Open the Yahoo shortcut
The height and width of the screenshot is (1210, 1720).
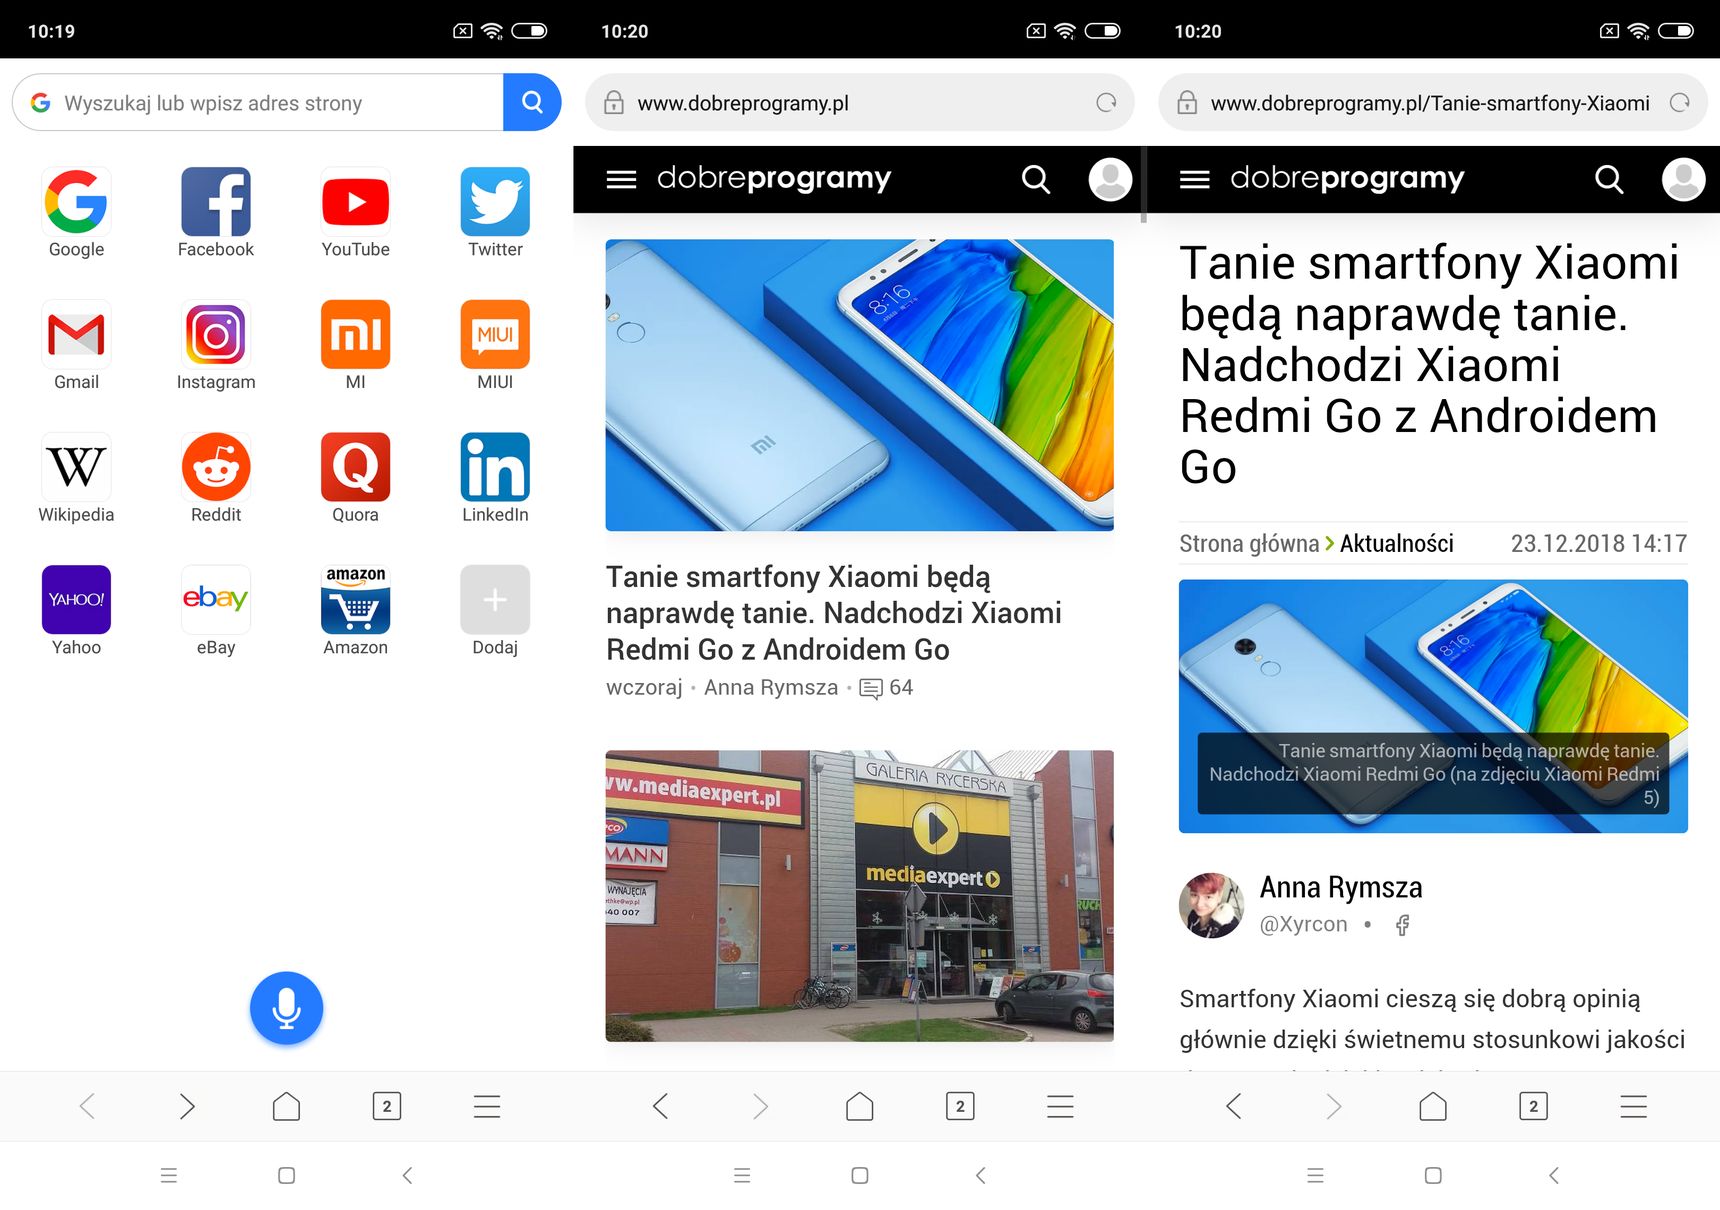(x=76, y=600)
